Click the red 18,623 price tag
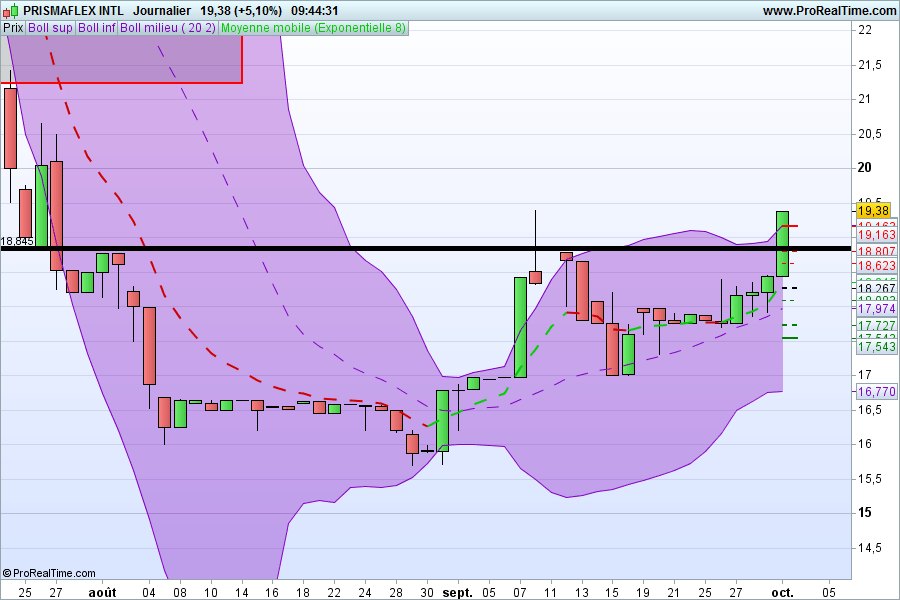 (x=876, y=266)
